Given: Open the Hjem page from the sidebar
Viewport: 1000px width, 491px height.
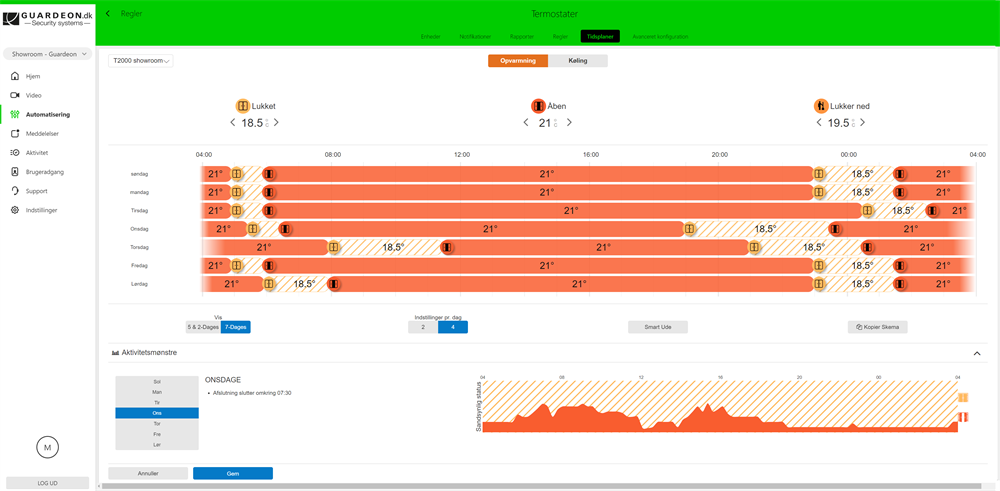Looking at the screenshot, I should coord(32,77).
